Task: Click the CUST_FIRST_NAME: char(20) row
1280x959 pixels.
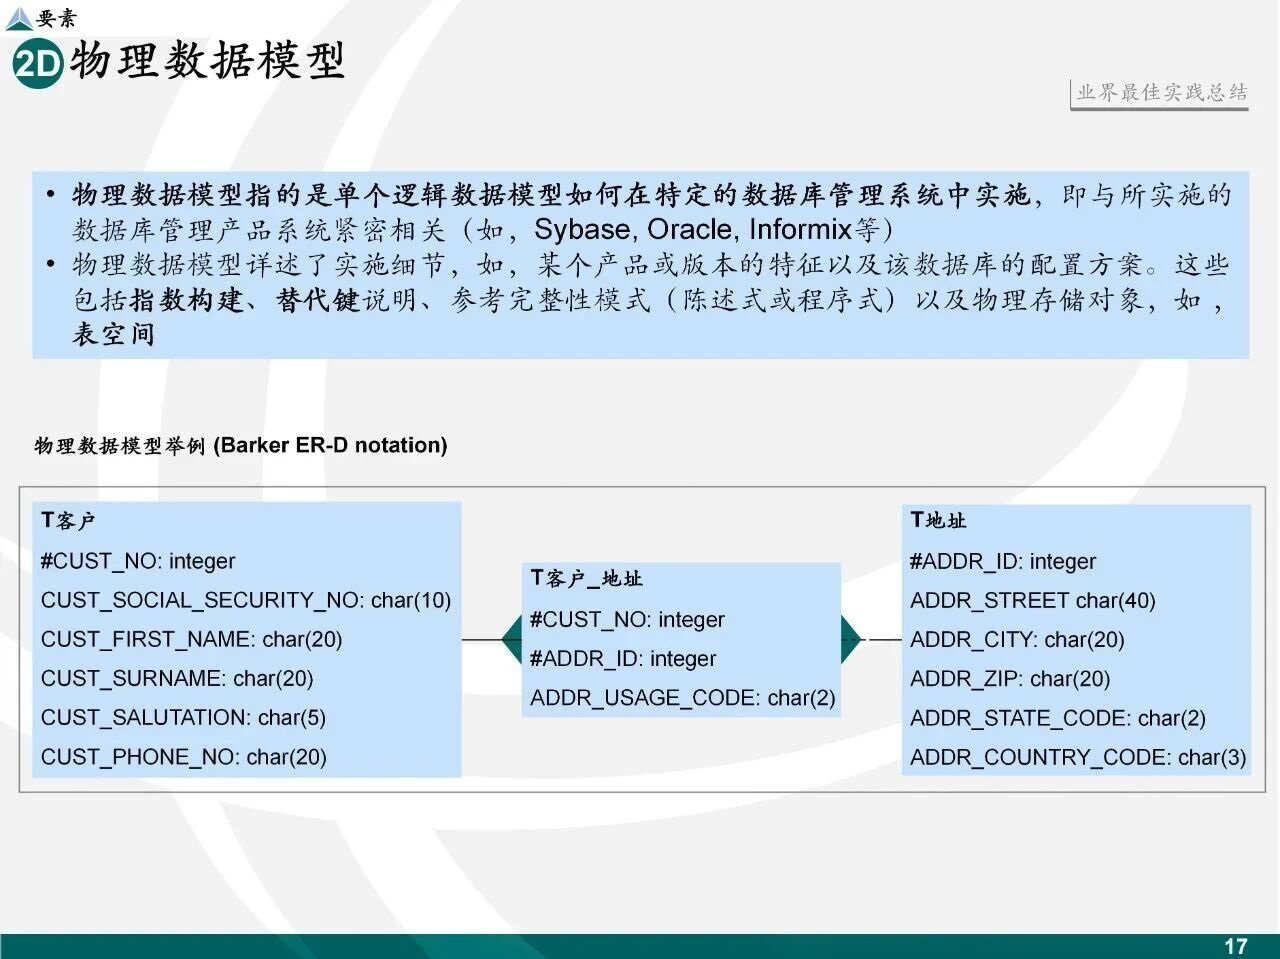Action: [x=191, y=639]
